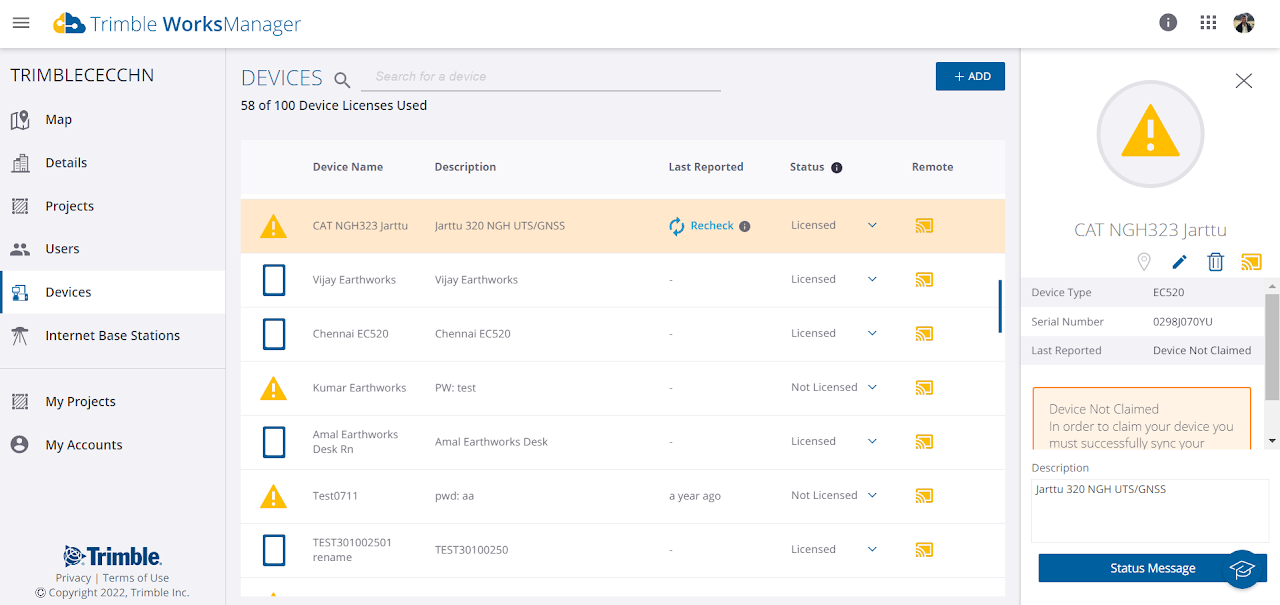The width and height of the screenshot is (1280, 605).
Task: Open remote cast for Kumar Earthworks row
Action: (x=925, y=388)
